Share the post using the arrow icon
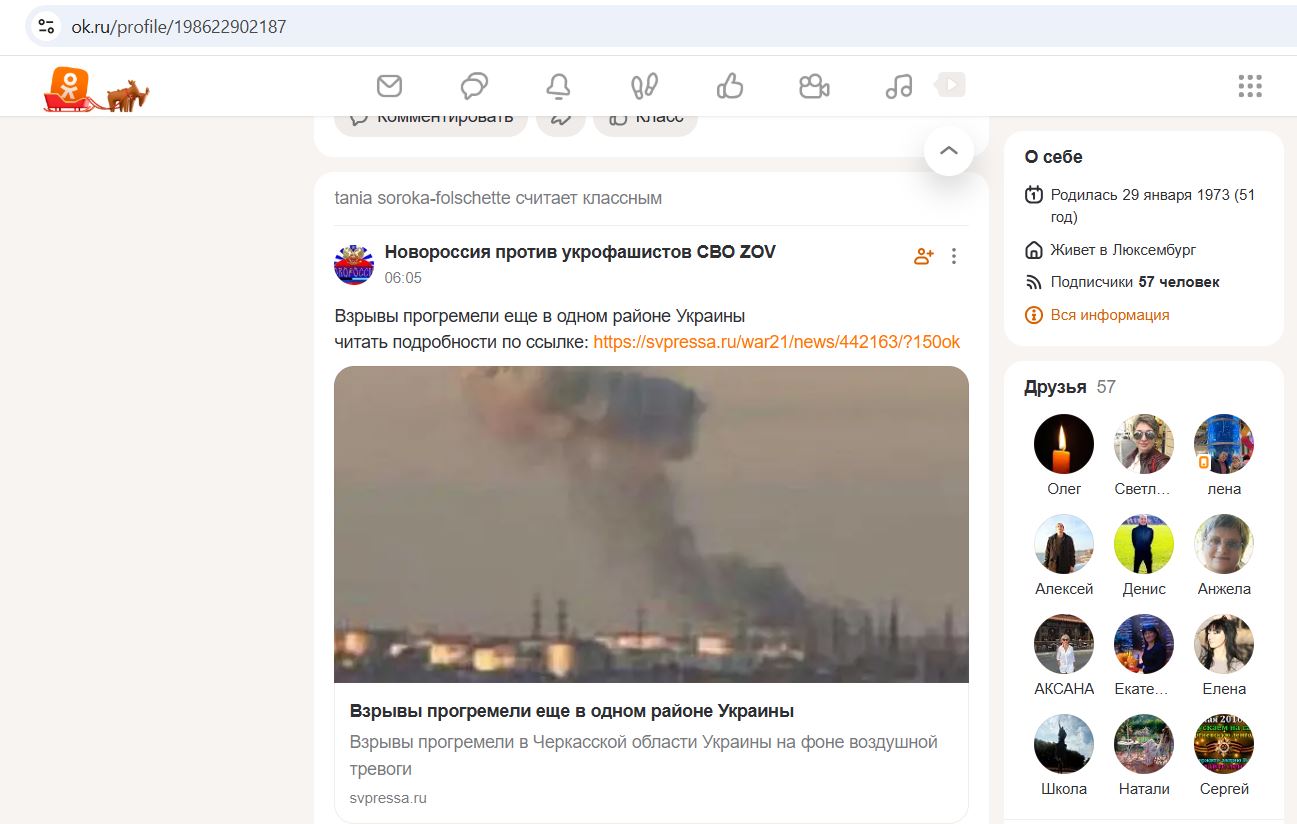Viewport: 1297px width, 824px height. [560, 116]
